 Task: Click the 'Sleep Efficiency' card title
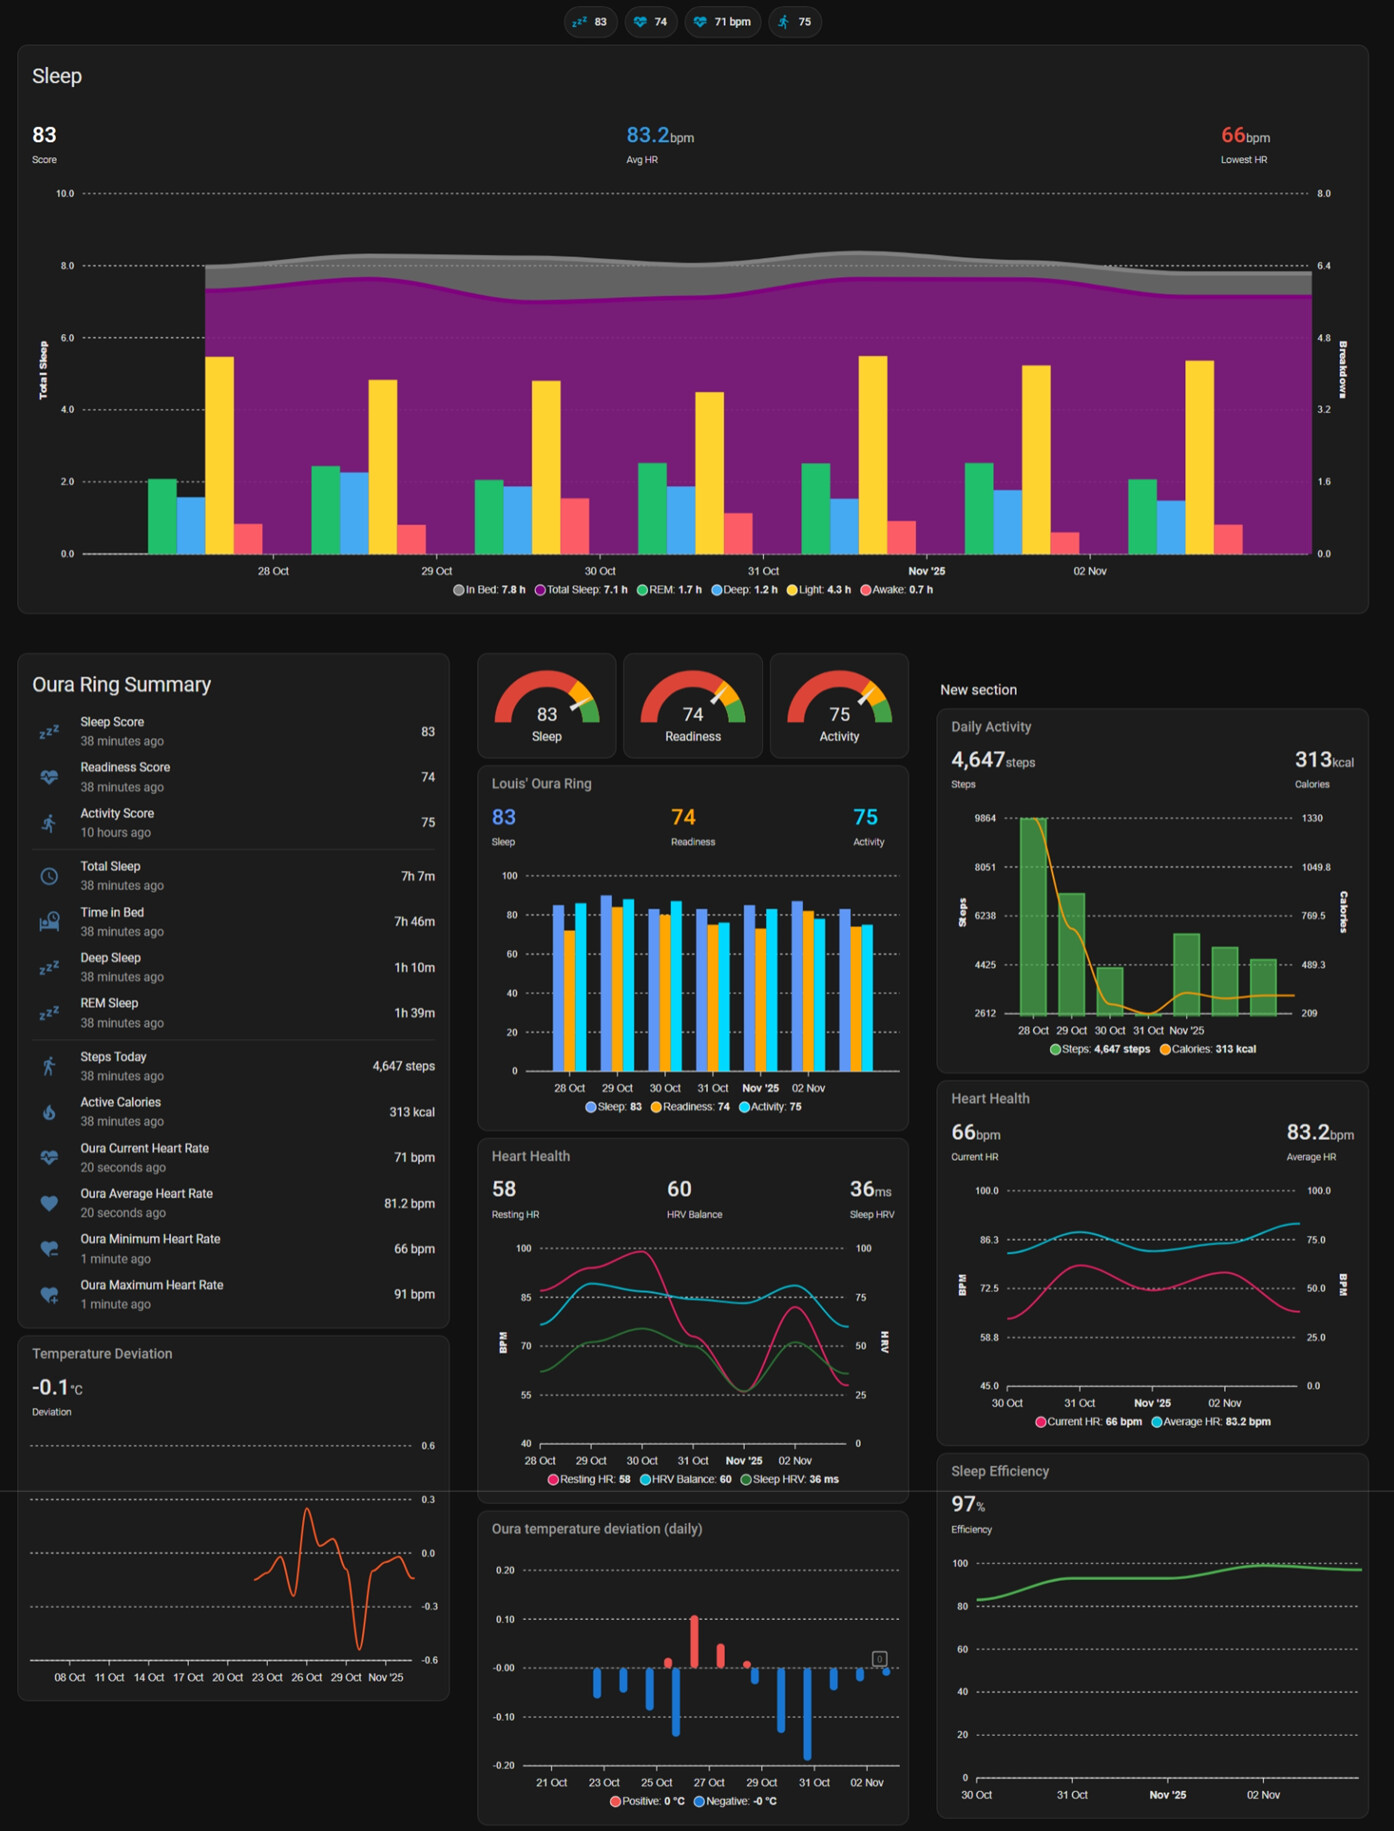pyautogui.click(x=1000, y=1471)
